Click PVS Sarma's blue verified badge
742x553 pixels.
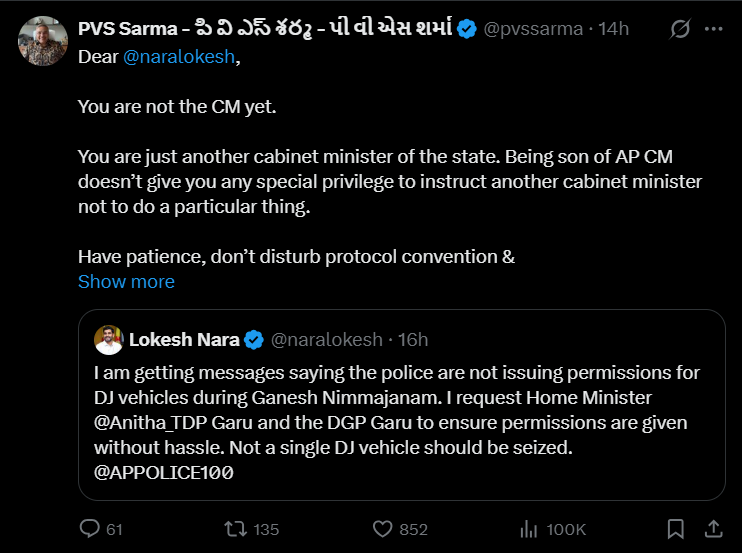coord(467,29)
